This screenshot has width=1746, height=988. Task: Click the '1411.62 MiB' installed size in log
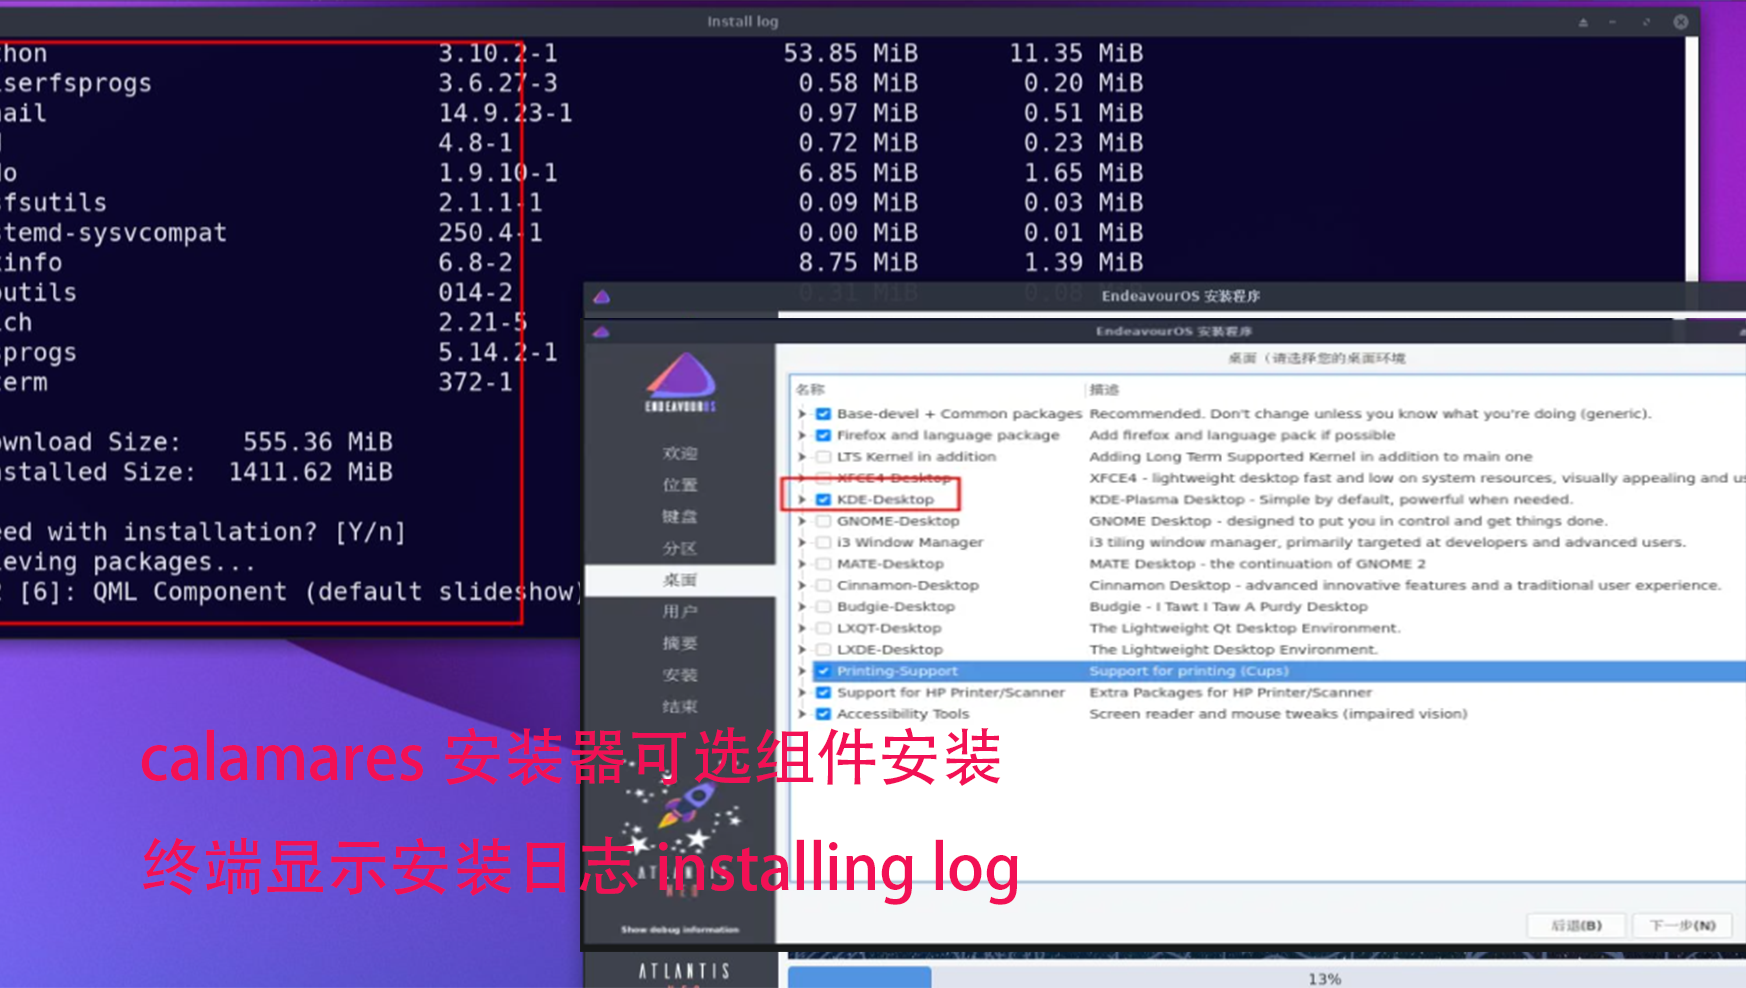coord(311,472)
